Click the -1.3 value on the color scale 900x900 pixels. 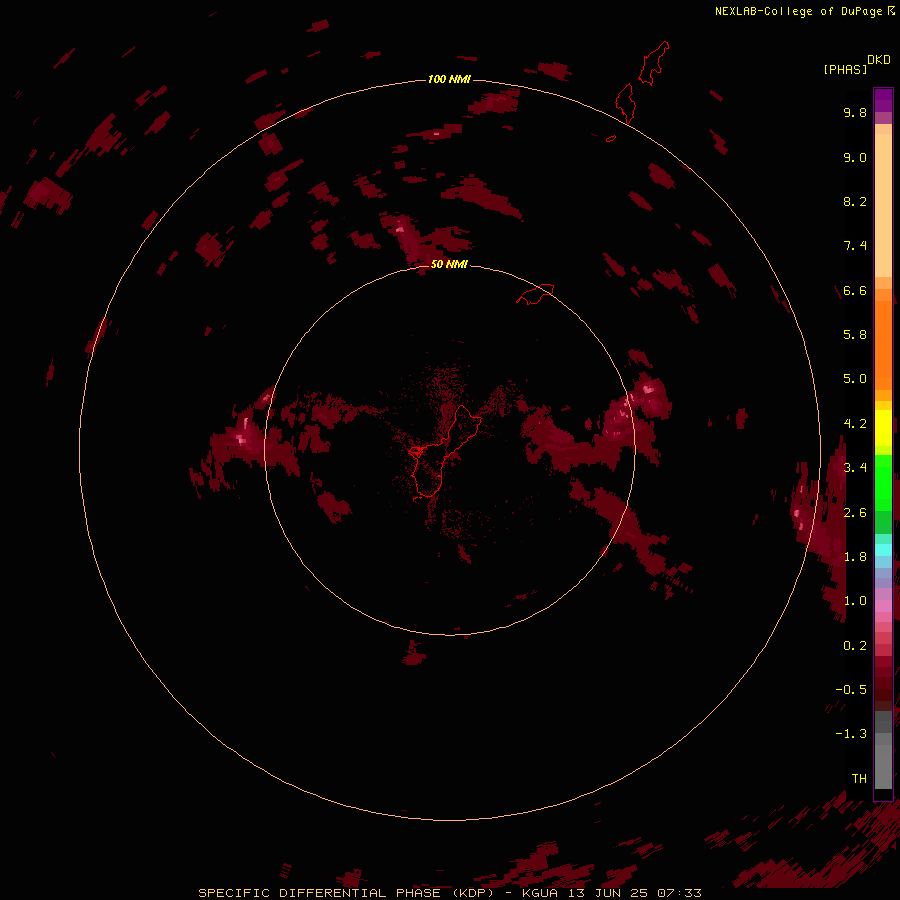851,734
